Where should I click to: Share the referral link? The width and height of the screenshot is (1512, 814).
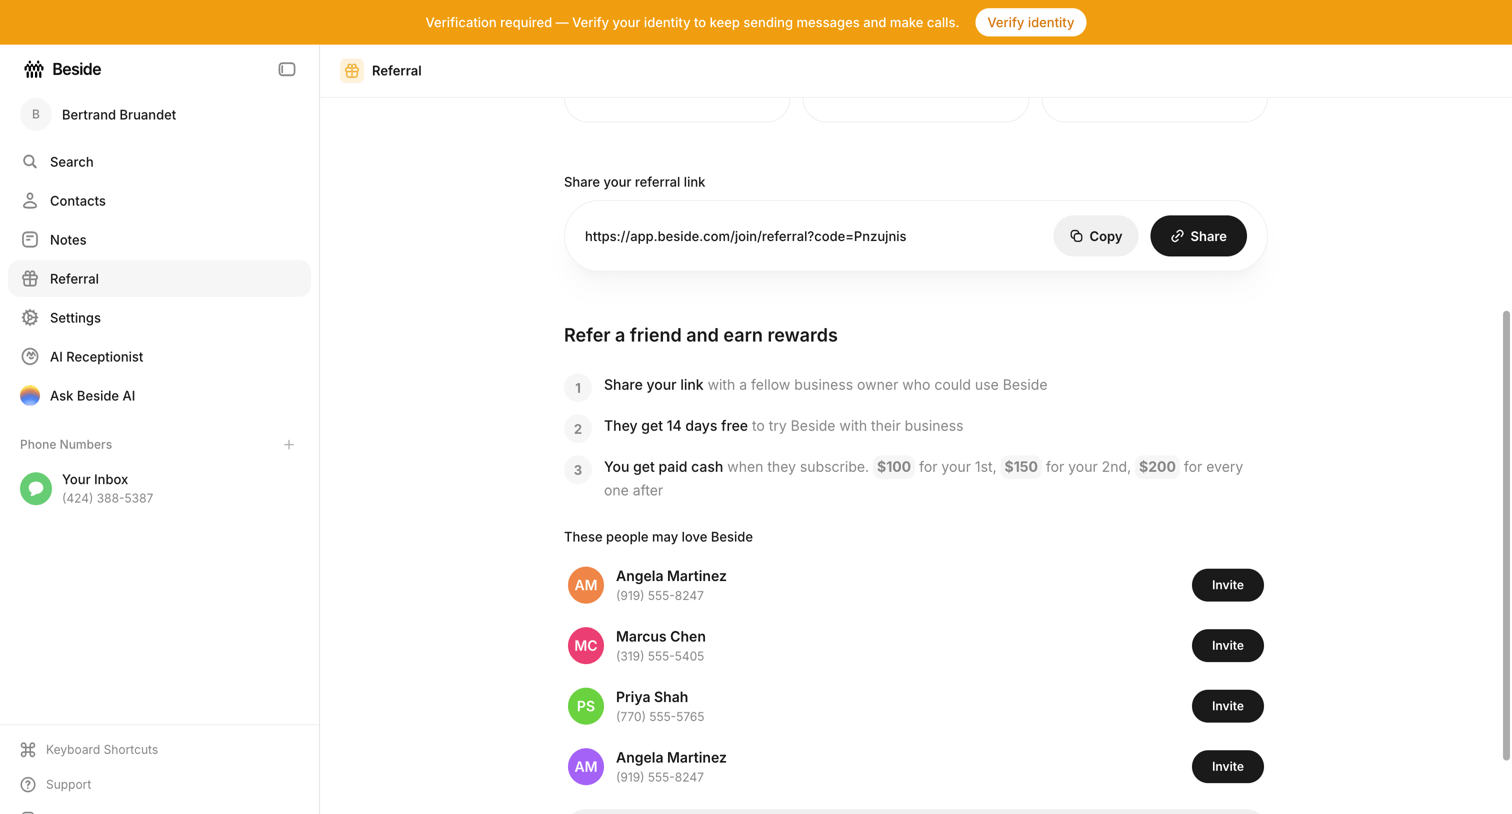tap(1198, 236)
